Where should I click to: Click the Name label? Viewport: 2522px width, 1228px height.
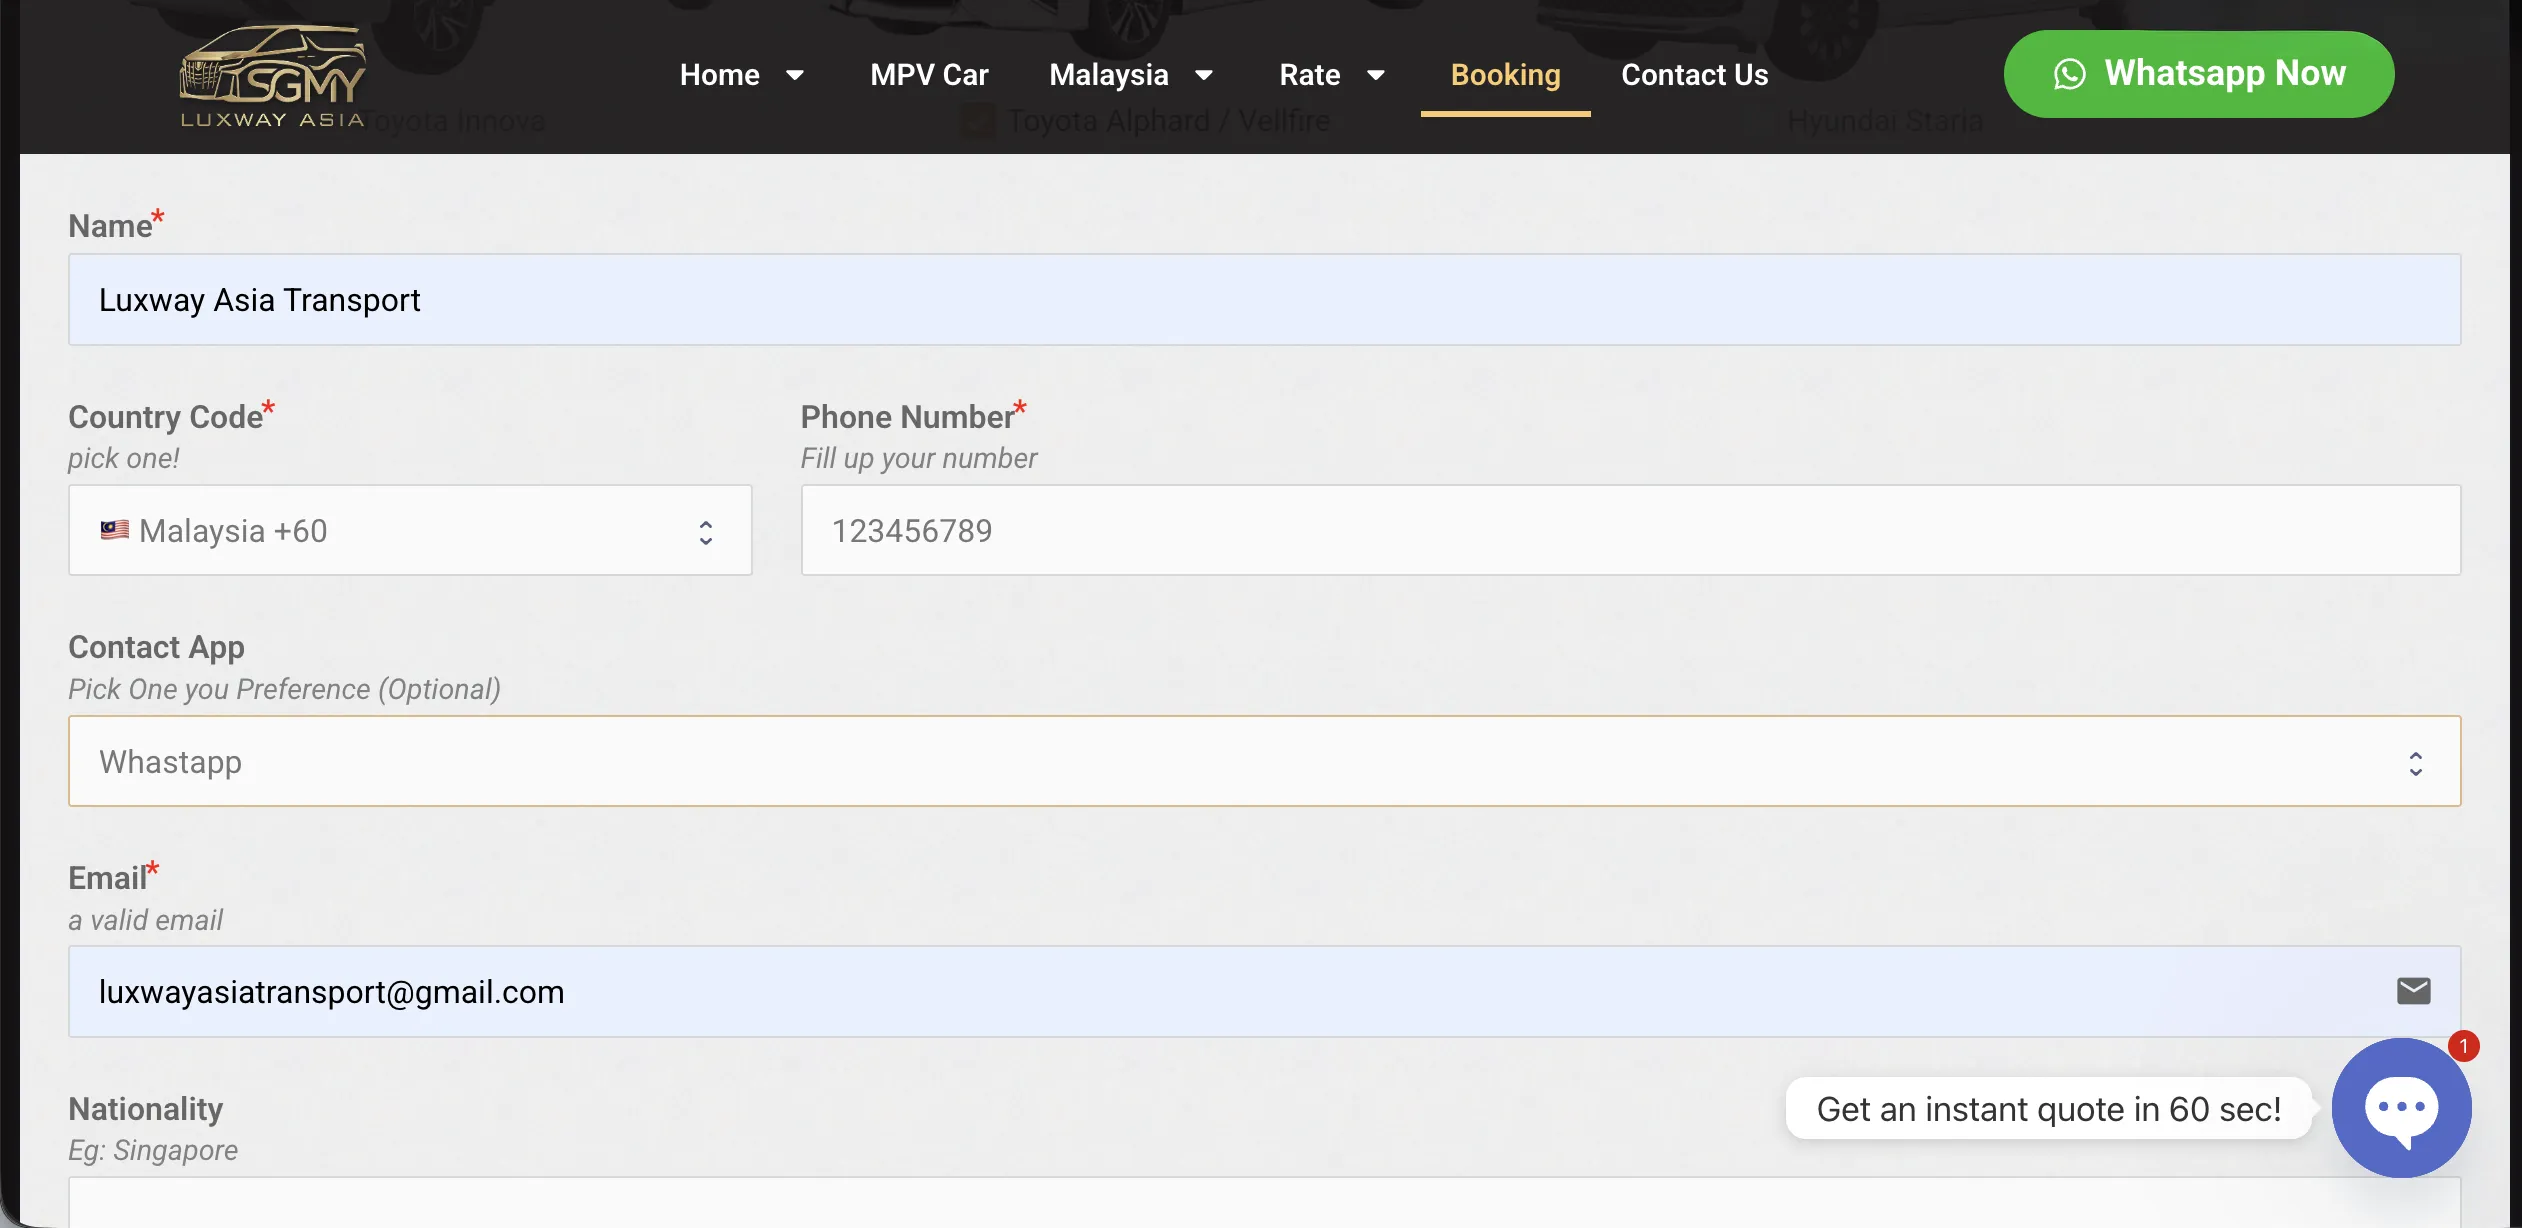(x=110, y=226)
